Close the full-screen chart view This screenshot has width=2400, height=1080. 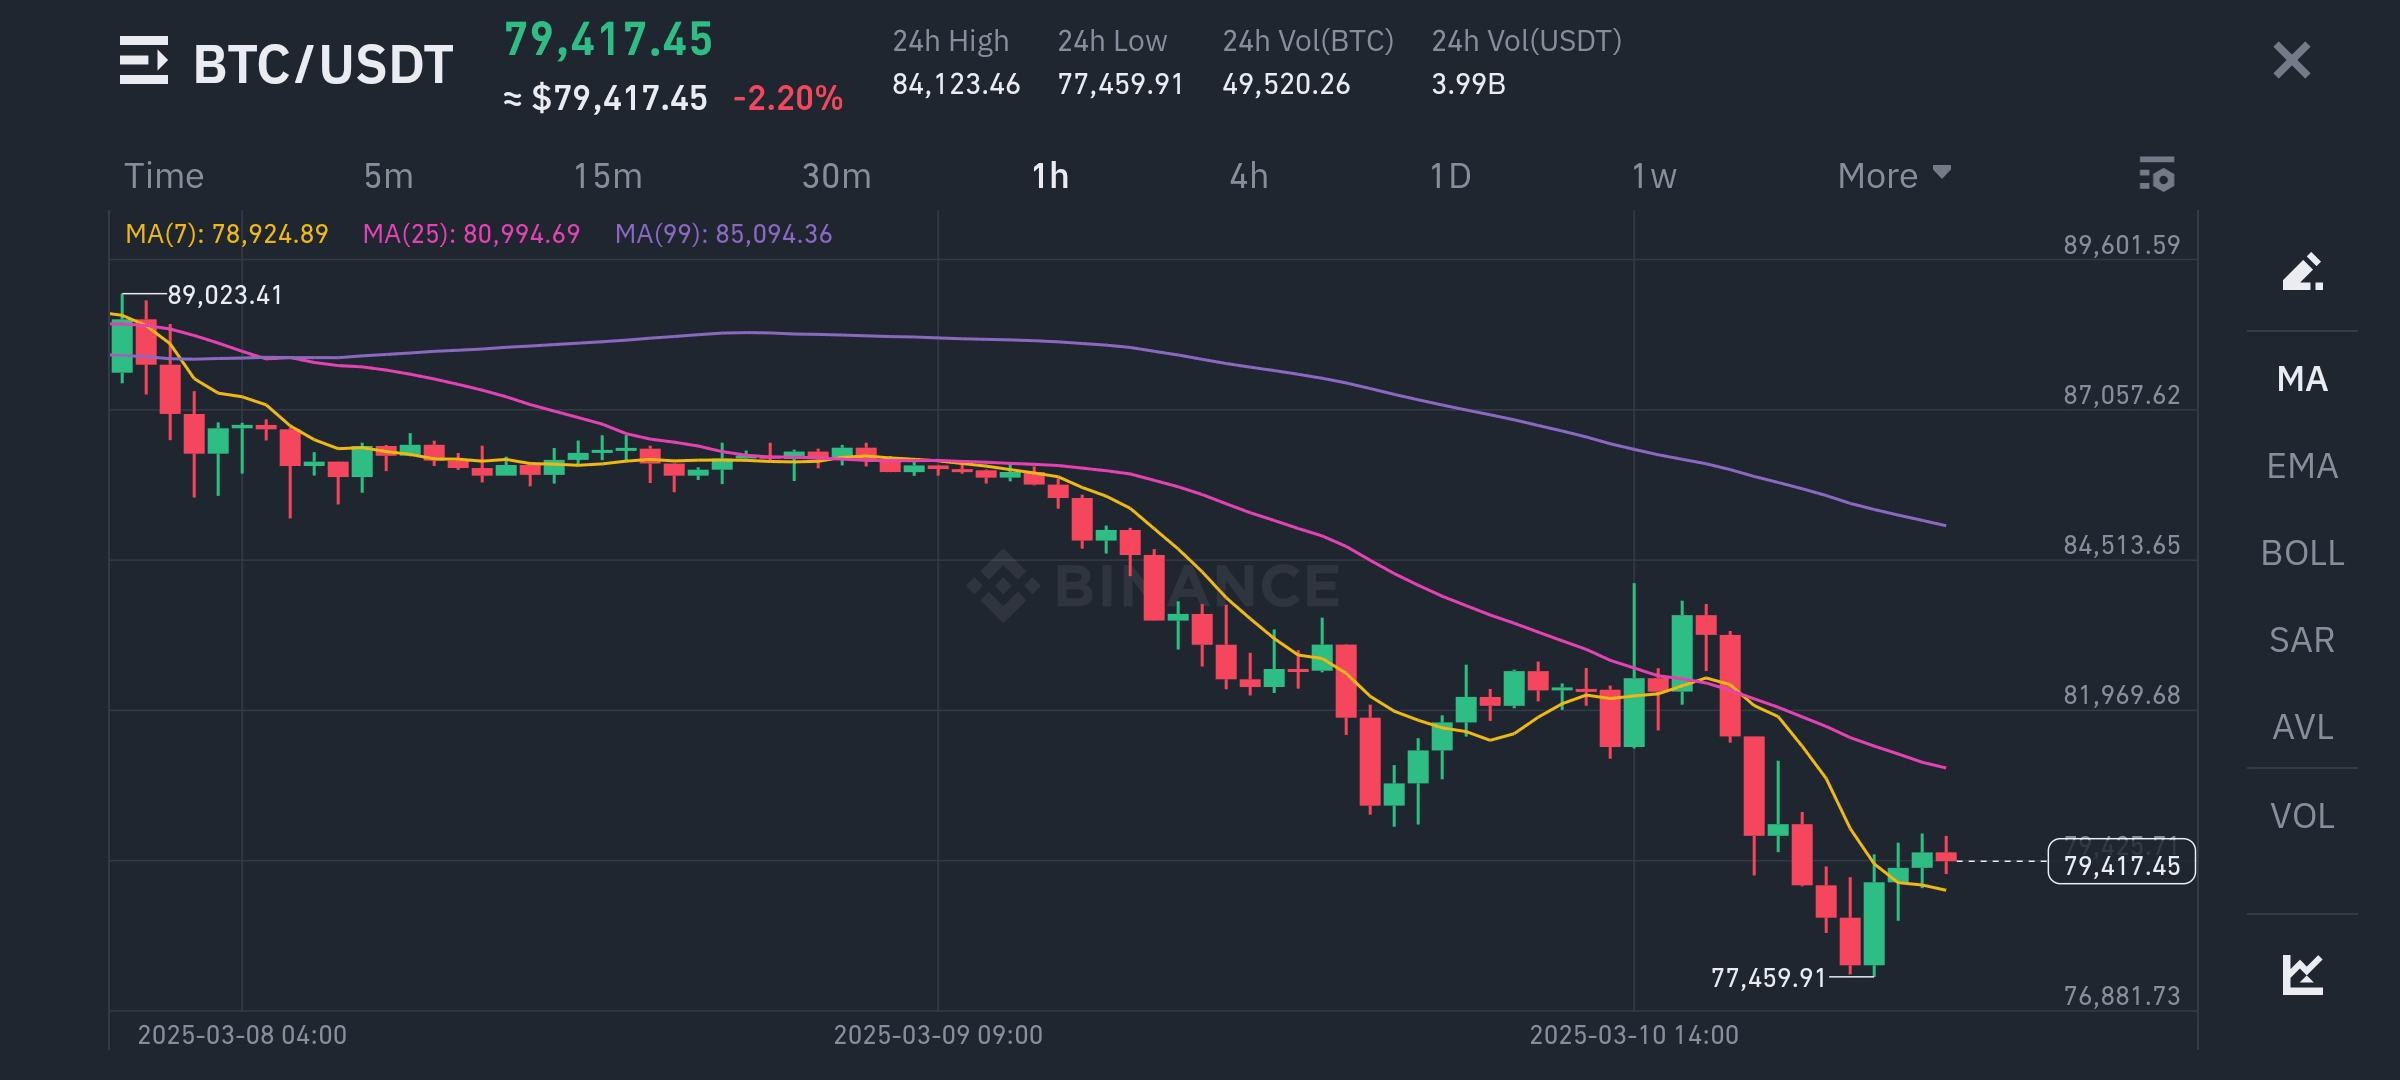pos(2291,60)
